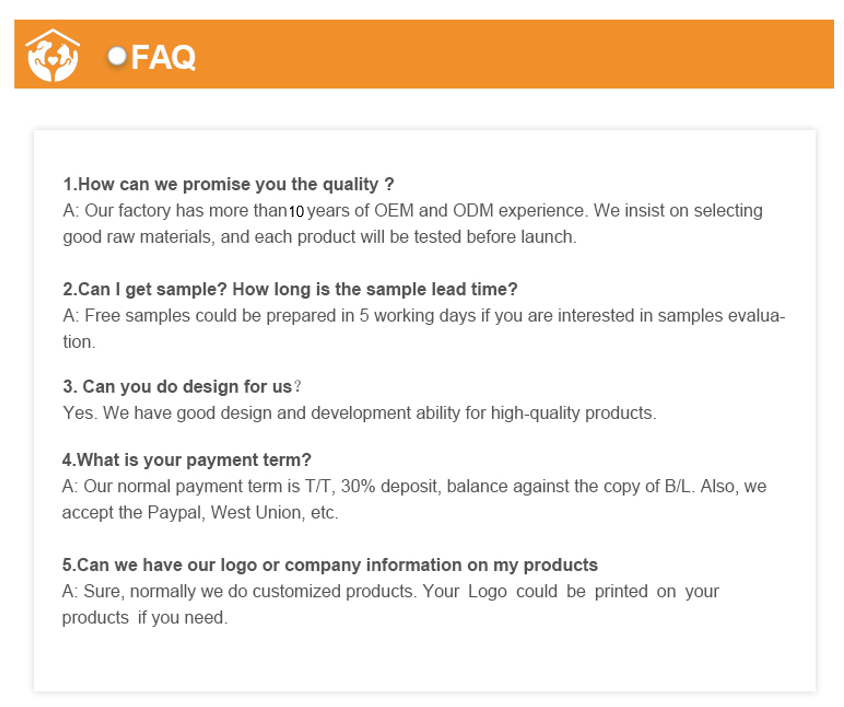Viewport: 844px width, 707px height.
Task: Select question 5 about logo on products
Action: coord(330,564)
